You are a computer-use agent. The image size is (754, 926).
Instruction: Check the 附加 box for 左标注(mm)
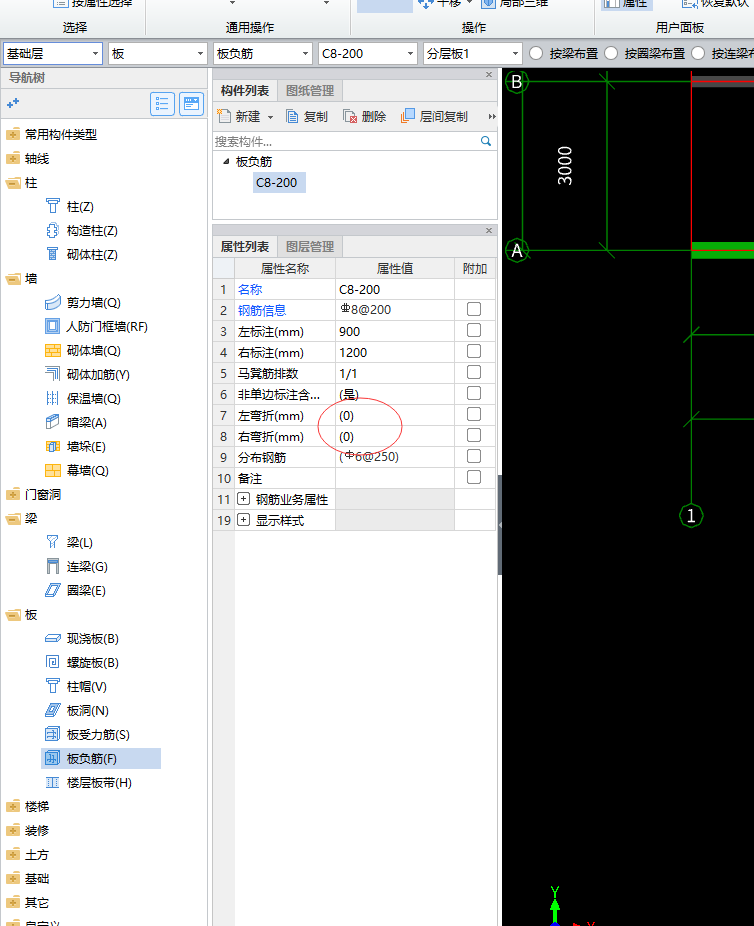[x=474, y=331]
